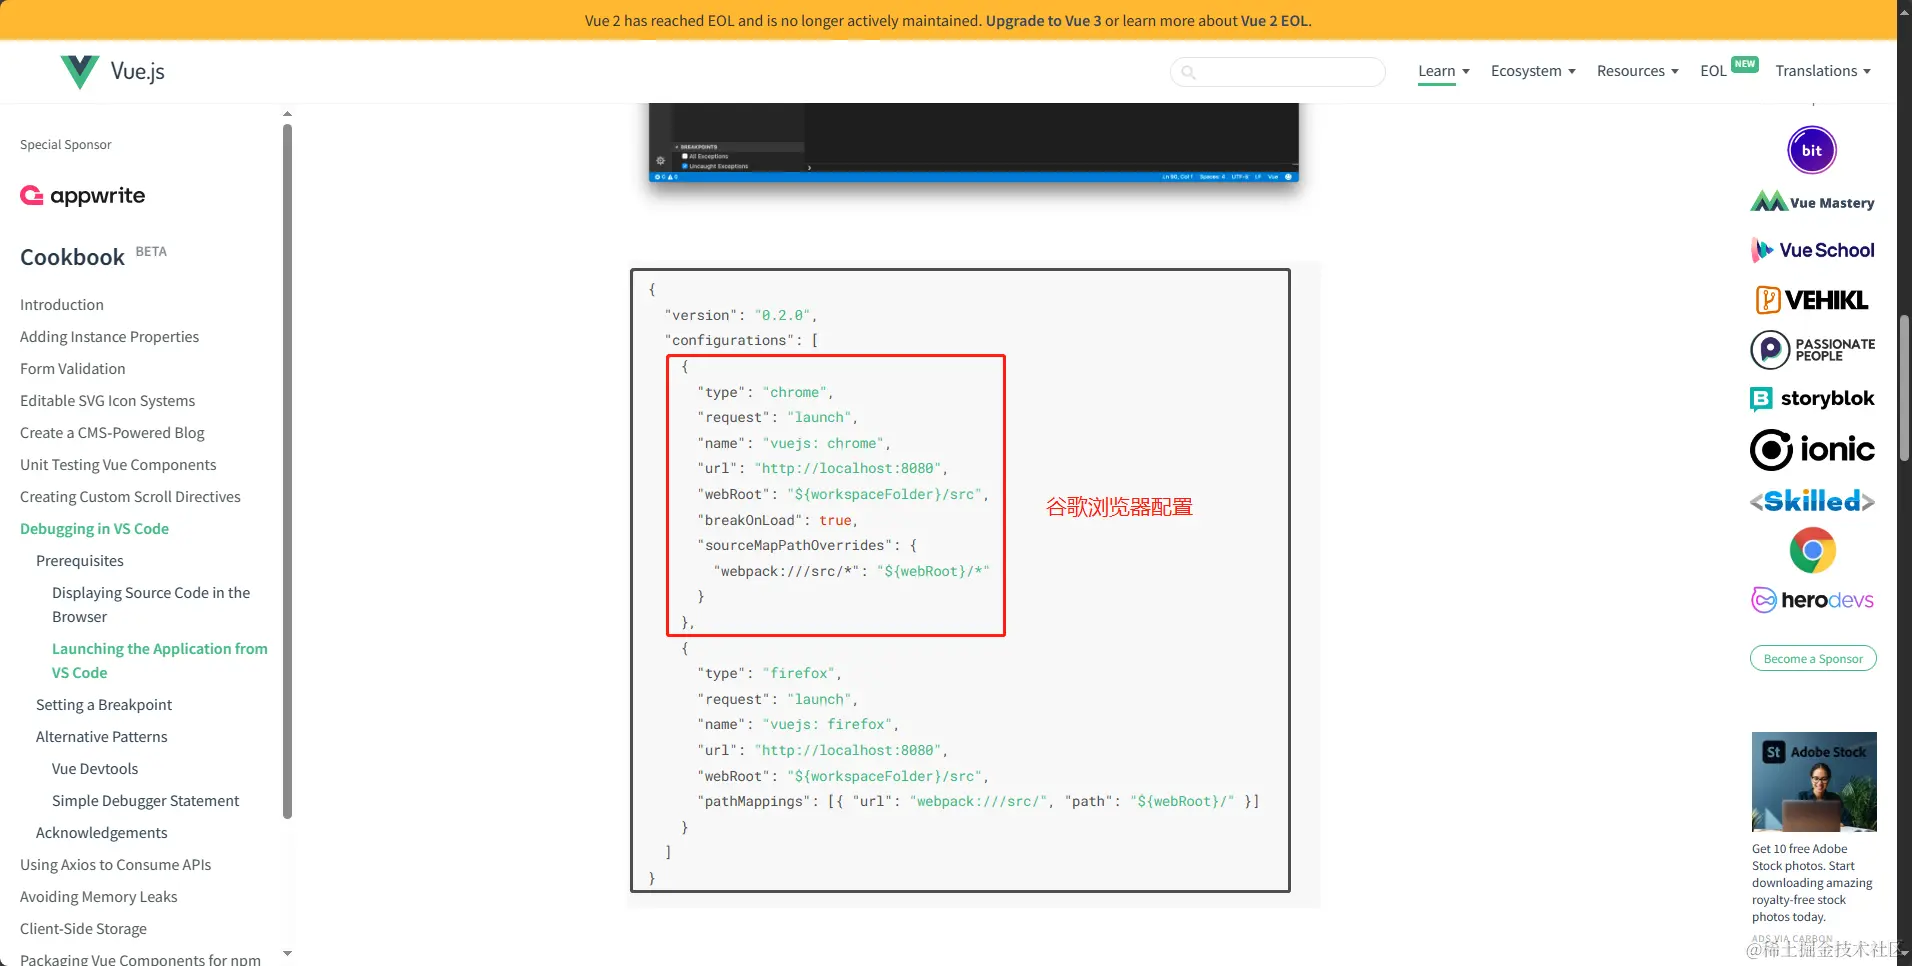
Task: Jump to Displaying Source Code in the Browser
Action: 151,605
